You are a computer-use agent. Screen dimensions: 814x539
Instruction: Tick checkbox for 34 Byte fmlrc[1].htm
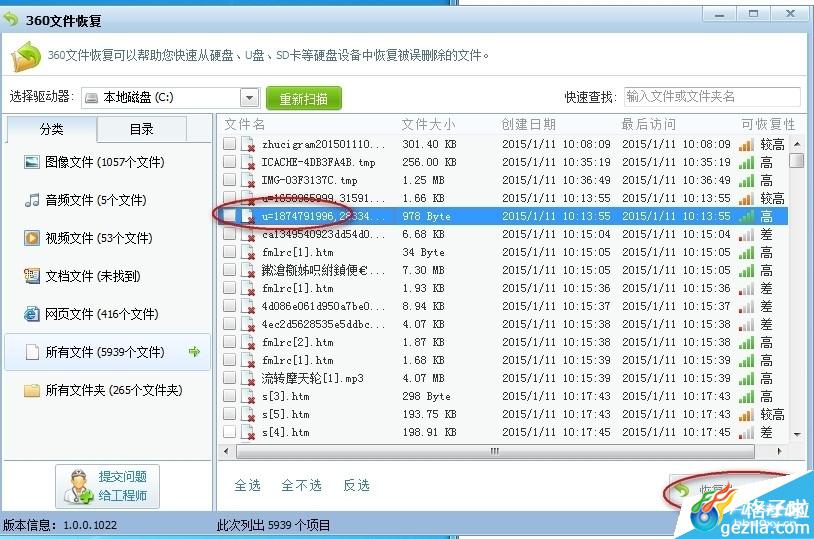tap(229, 252)
